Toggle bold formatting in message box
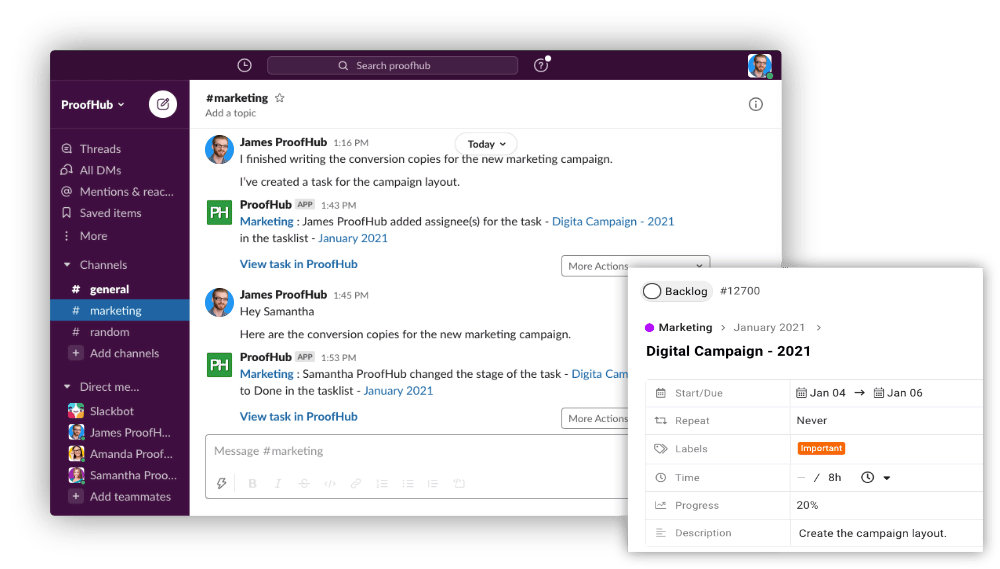 (x=252, y=483)
